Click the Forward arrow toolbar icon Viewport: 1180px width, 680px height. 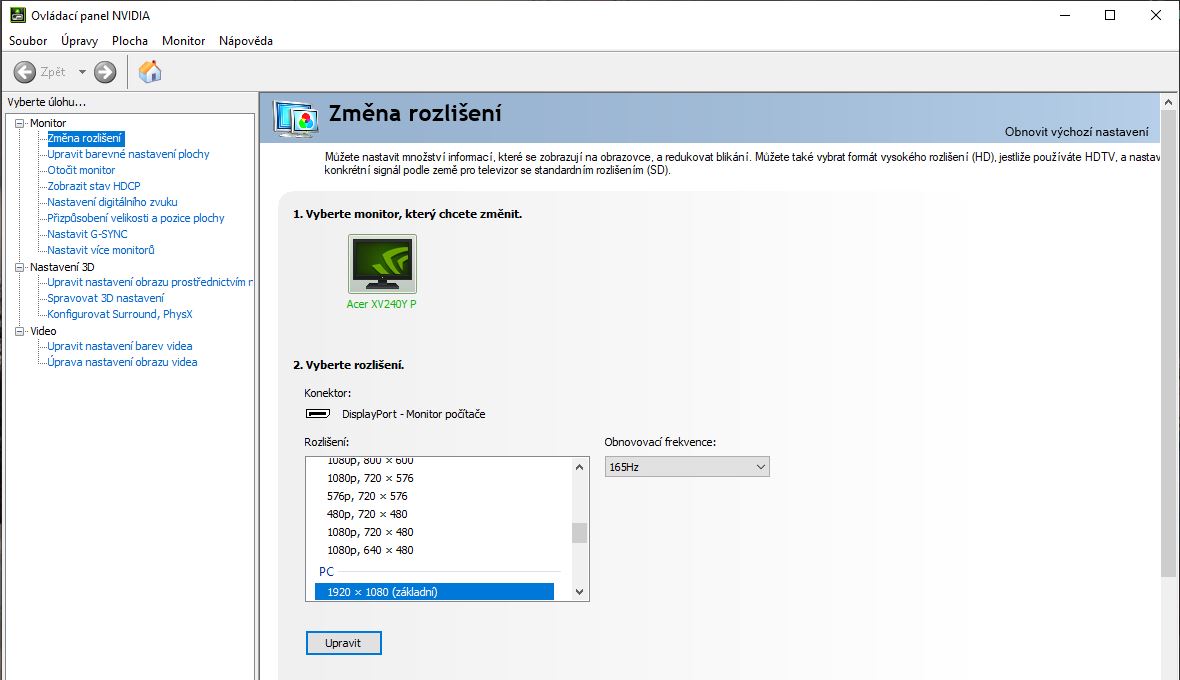[105, 72]
